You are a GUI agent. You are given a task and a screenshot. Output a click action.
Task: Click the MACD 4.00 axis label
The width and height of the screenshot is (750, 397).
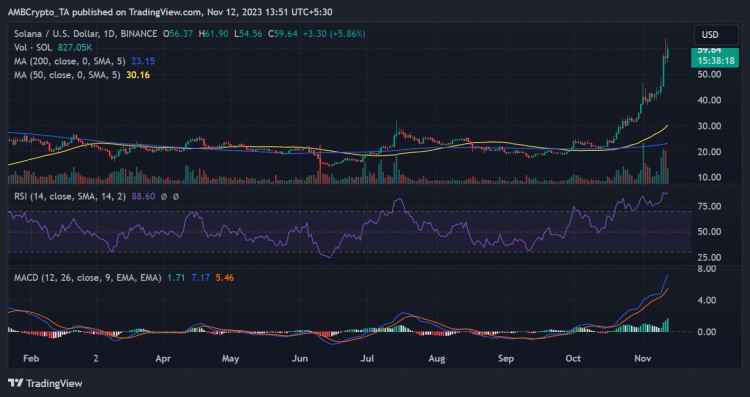tap(706, 301)
